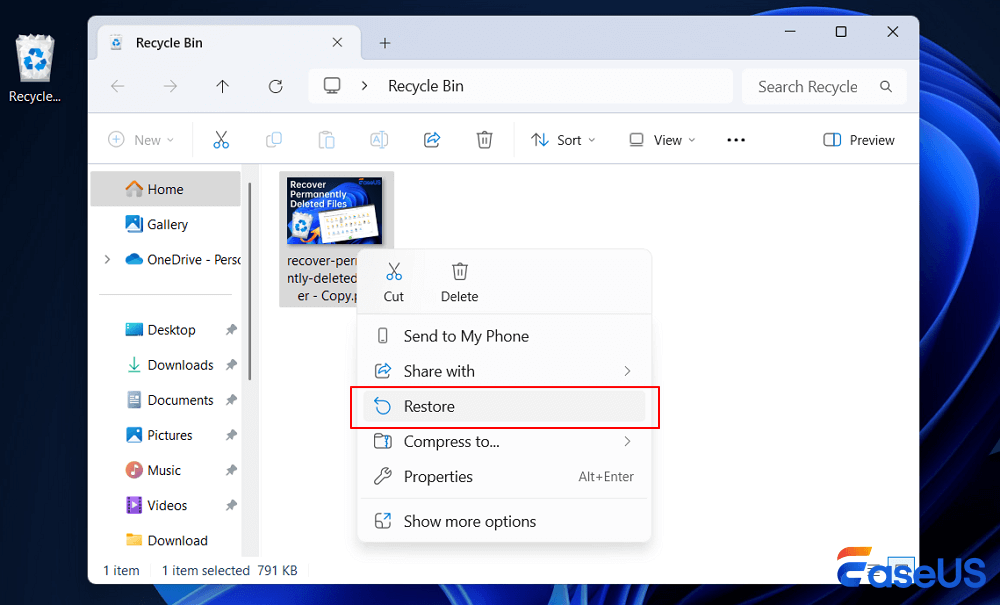Image resolution: width=1000 pixels, height=605 pixels.
Task: Toggle the Preview pane
Action: pos(858,139)
